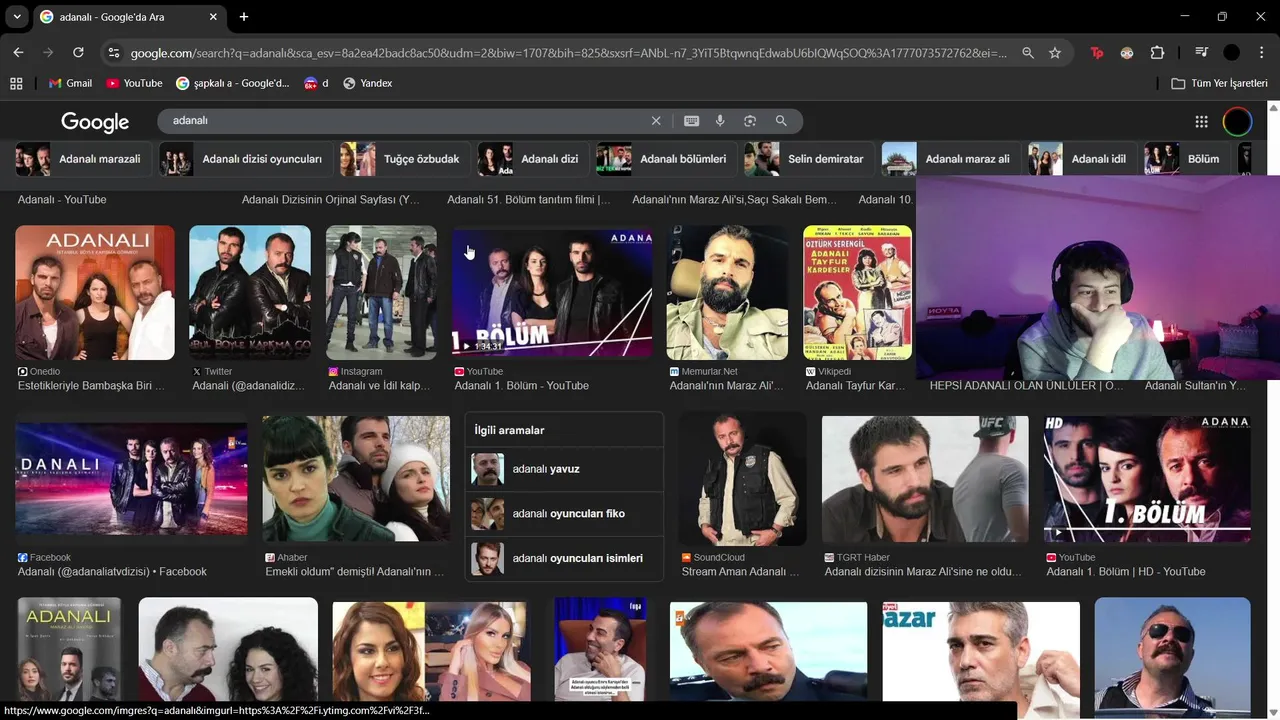Click the search magnifier button
Image resolution: width=1280 pixels, height=720 pixels.
[781, 121]
